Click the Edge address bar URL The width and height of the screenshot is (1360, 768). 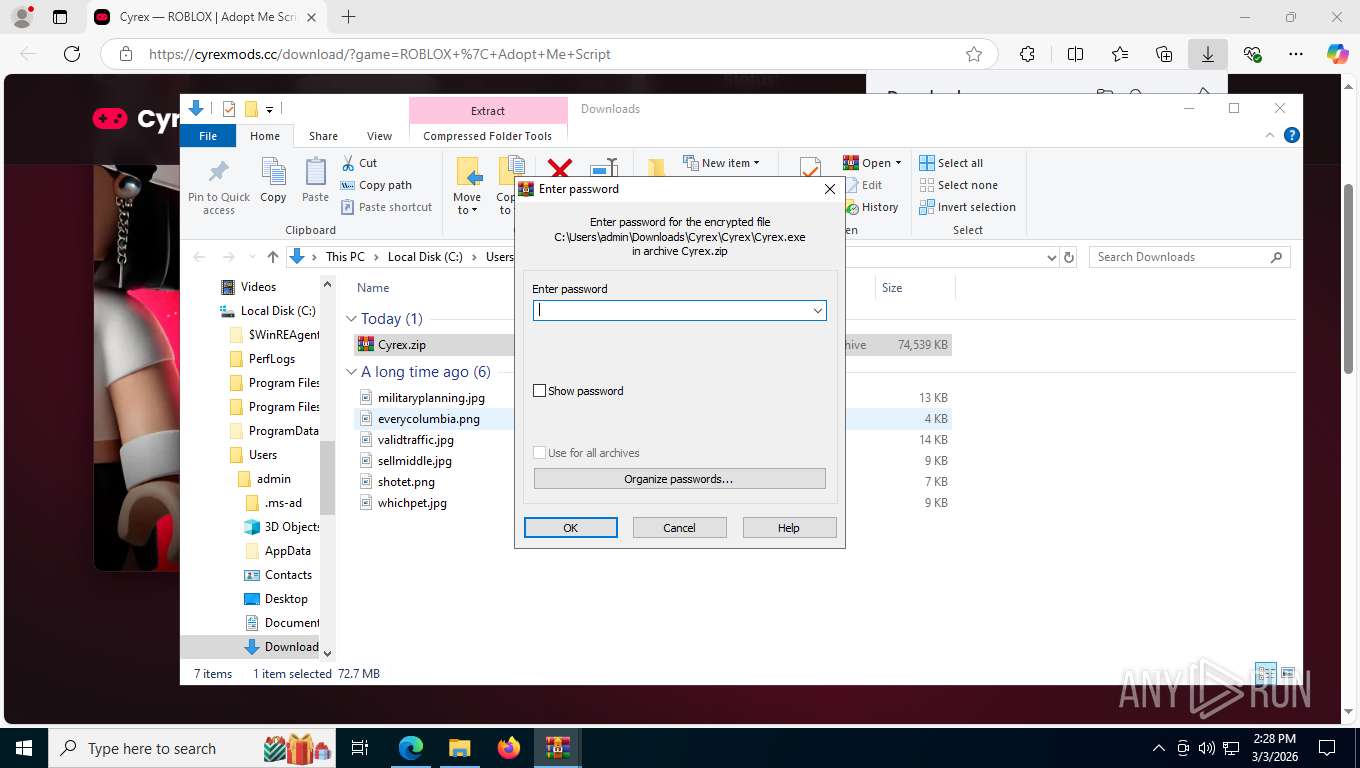tap(380, 54)
